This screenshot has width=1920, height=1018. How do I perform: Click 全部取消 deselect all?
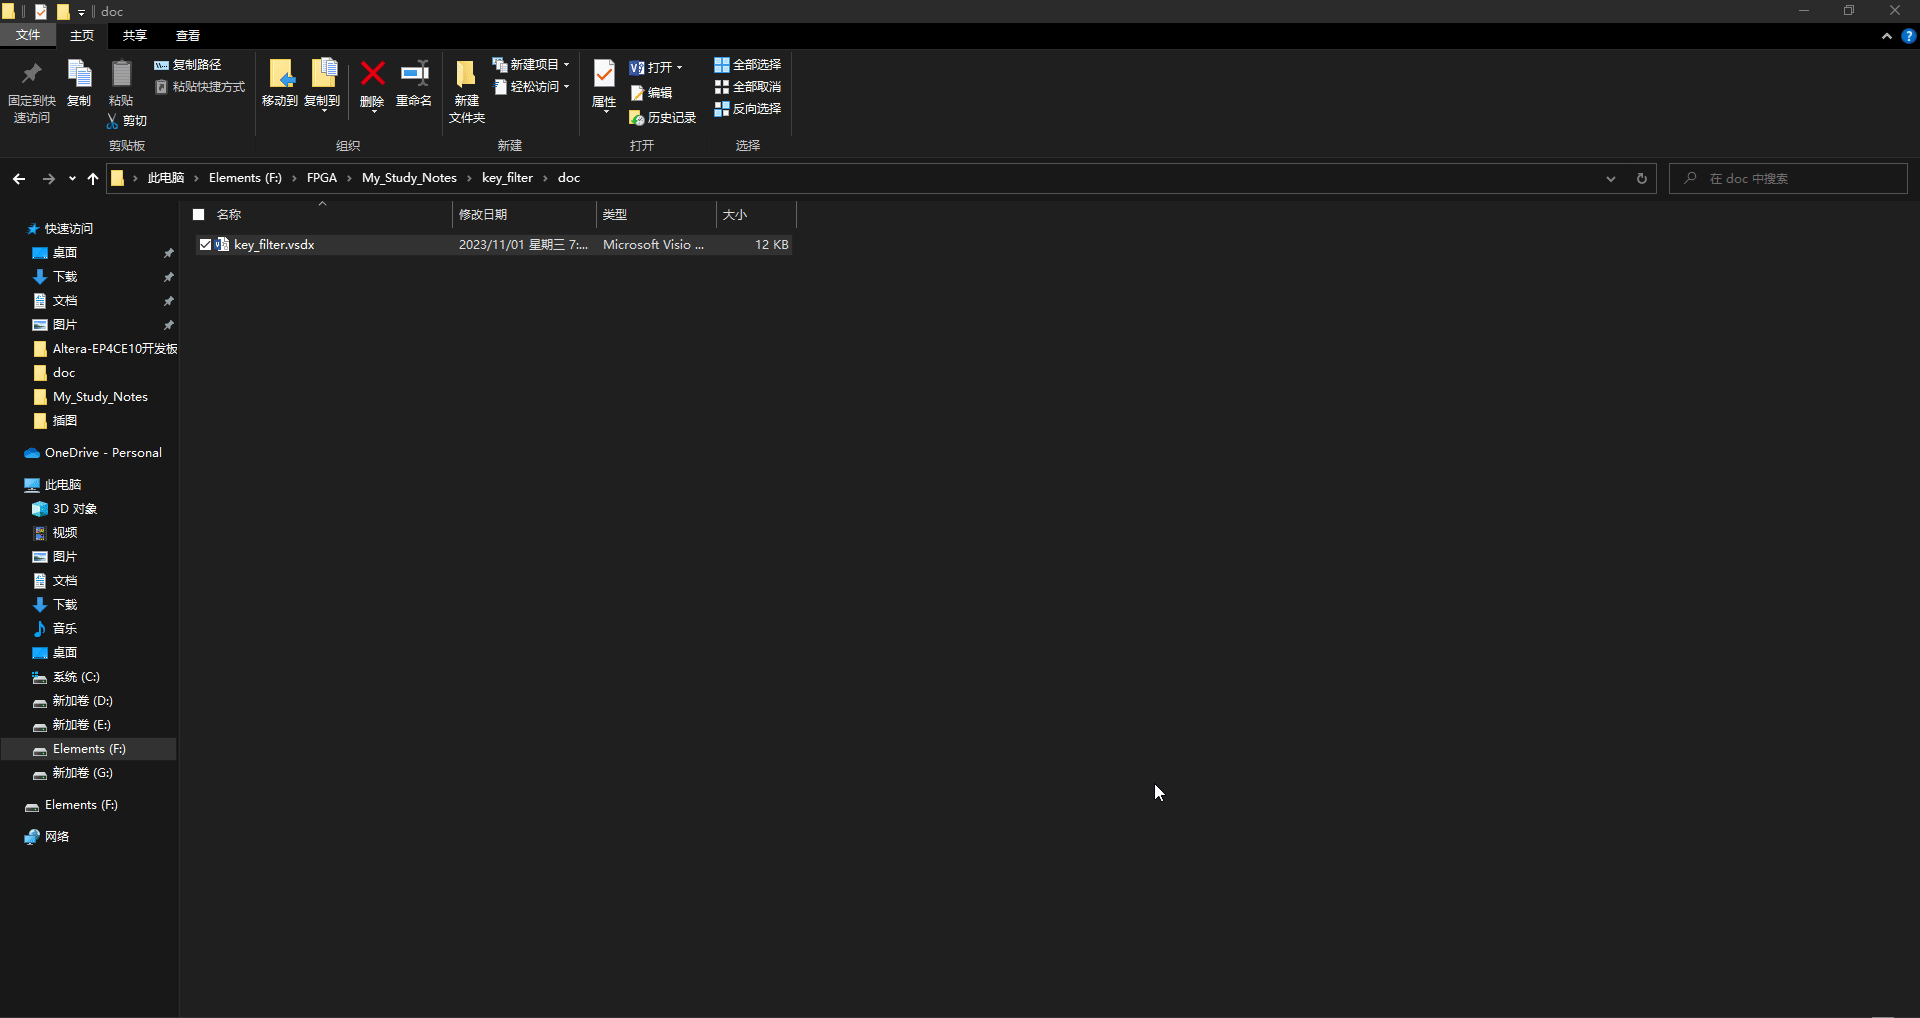pyautogui.click(x=747, y=87)
